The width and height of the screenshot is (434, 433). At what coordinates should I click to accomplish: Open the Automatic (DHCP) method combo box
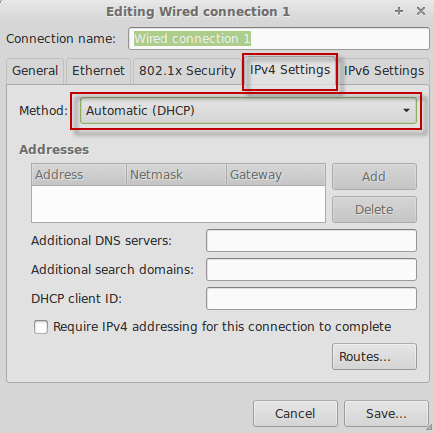click(248, 111)
